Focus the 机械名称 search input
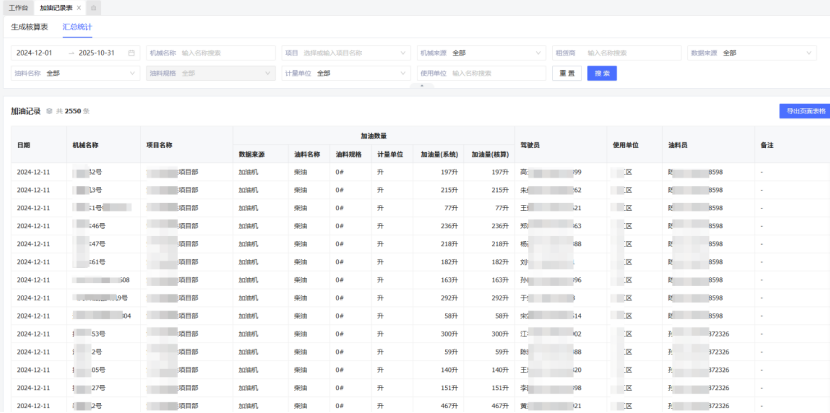This screenshot has height=413, width=830. (211, 53)
